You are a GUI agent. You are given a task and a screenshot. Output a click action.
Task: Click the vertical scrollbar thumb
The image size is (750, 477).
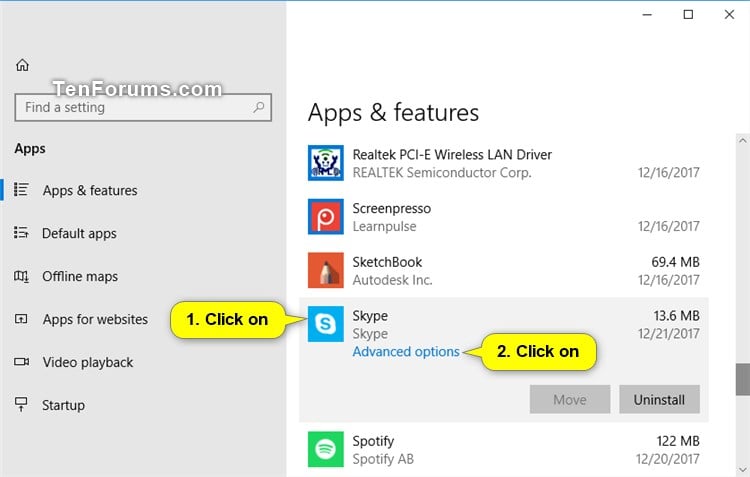pyautogui.click(x=742, y=379)
